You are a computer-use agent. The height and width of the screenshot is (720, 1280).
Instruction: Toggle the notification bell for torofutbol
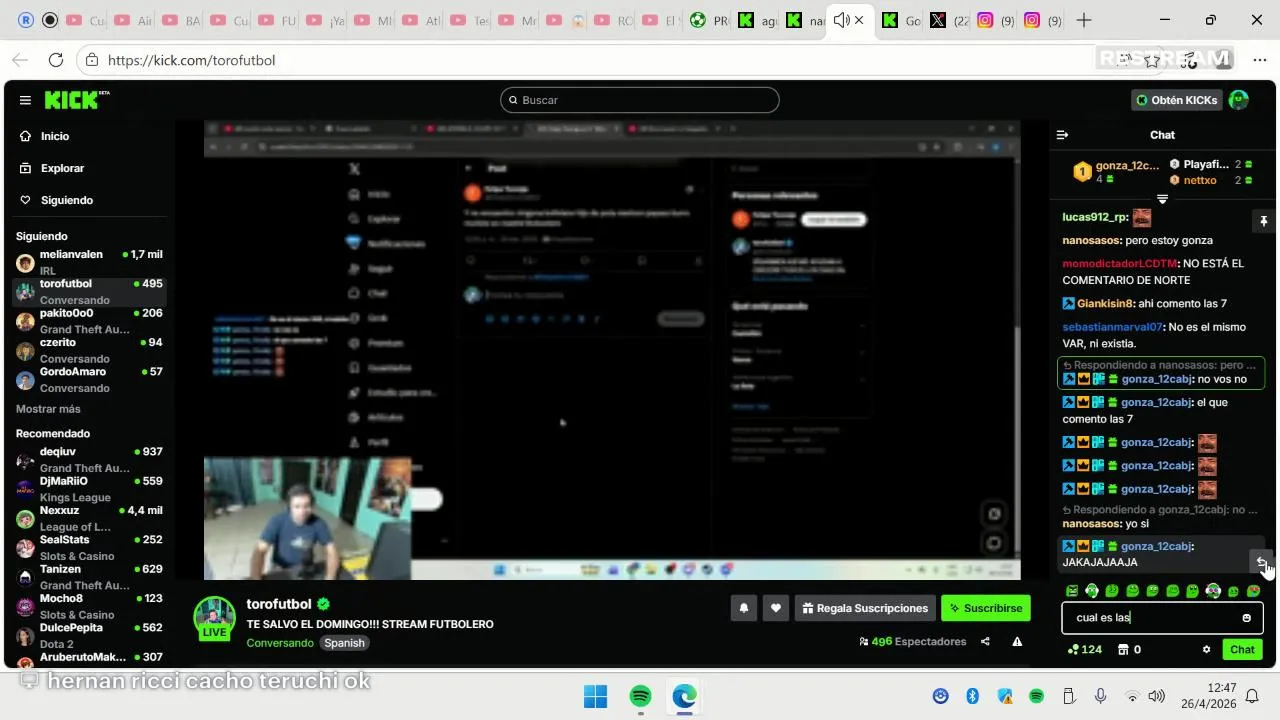[743, 608]
